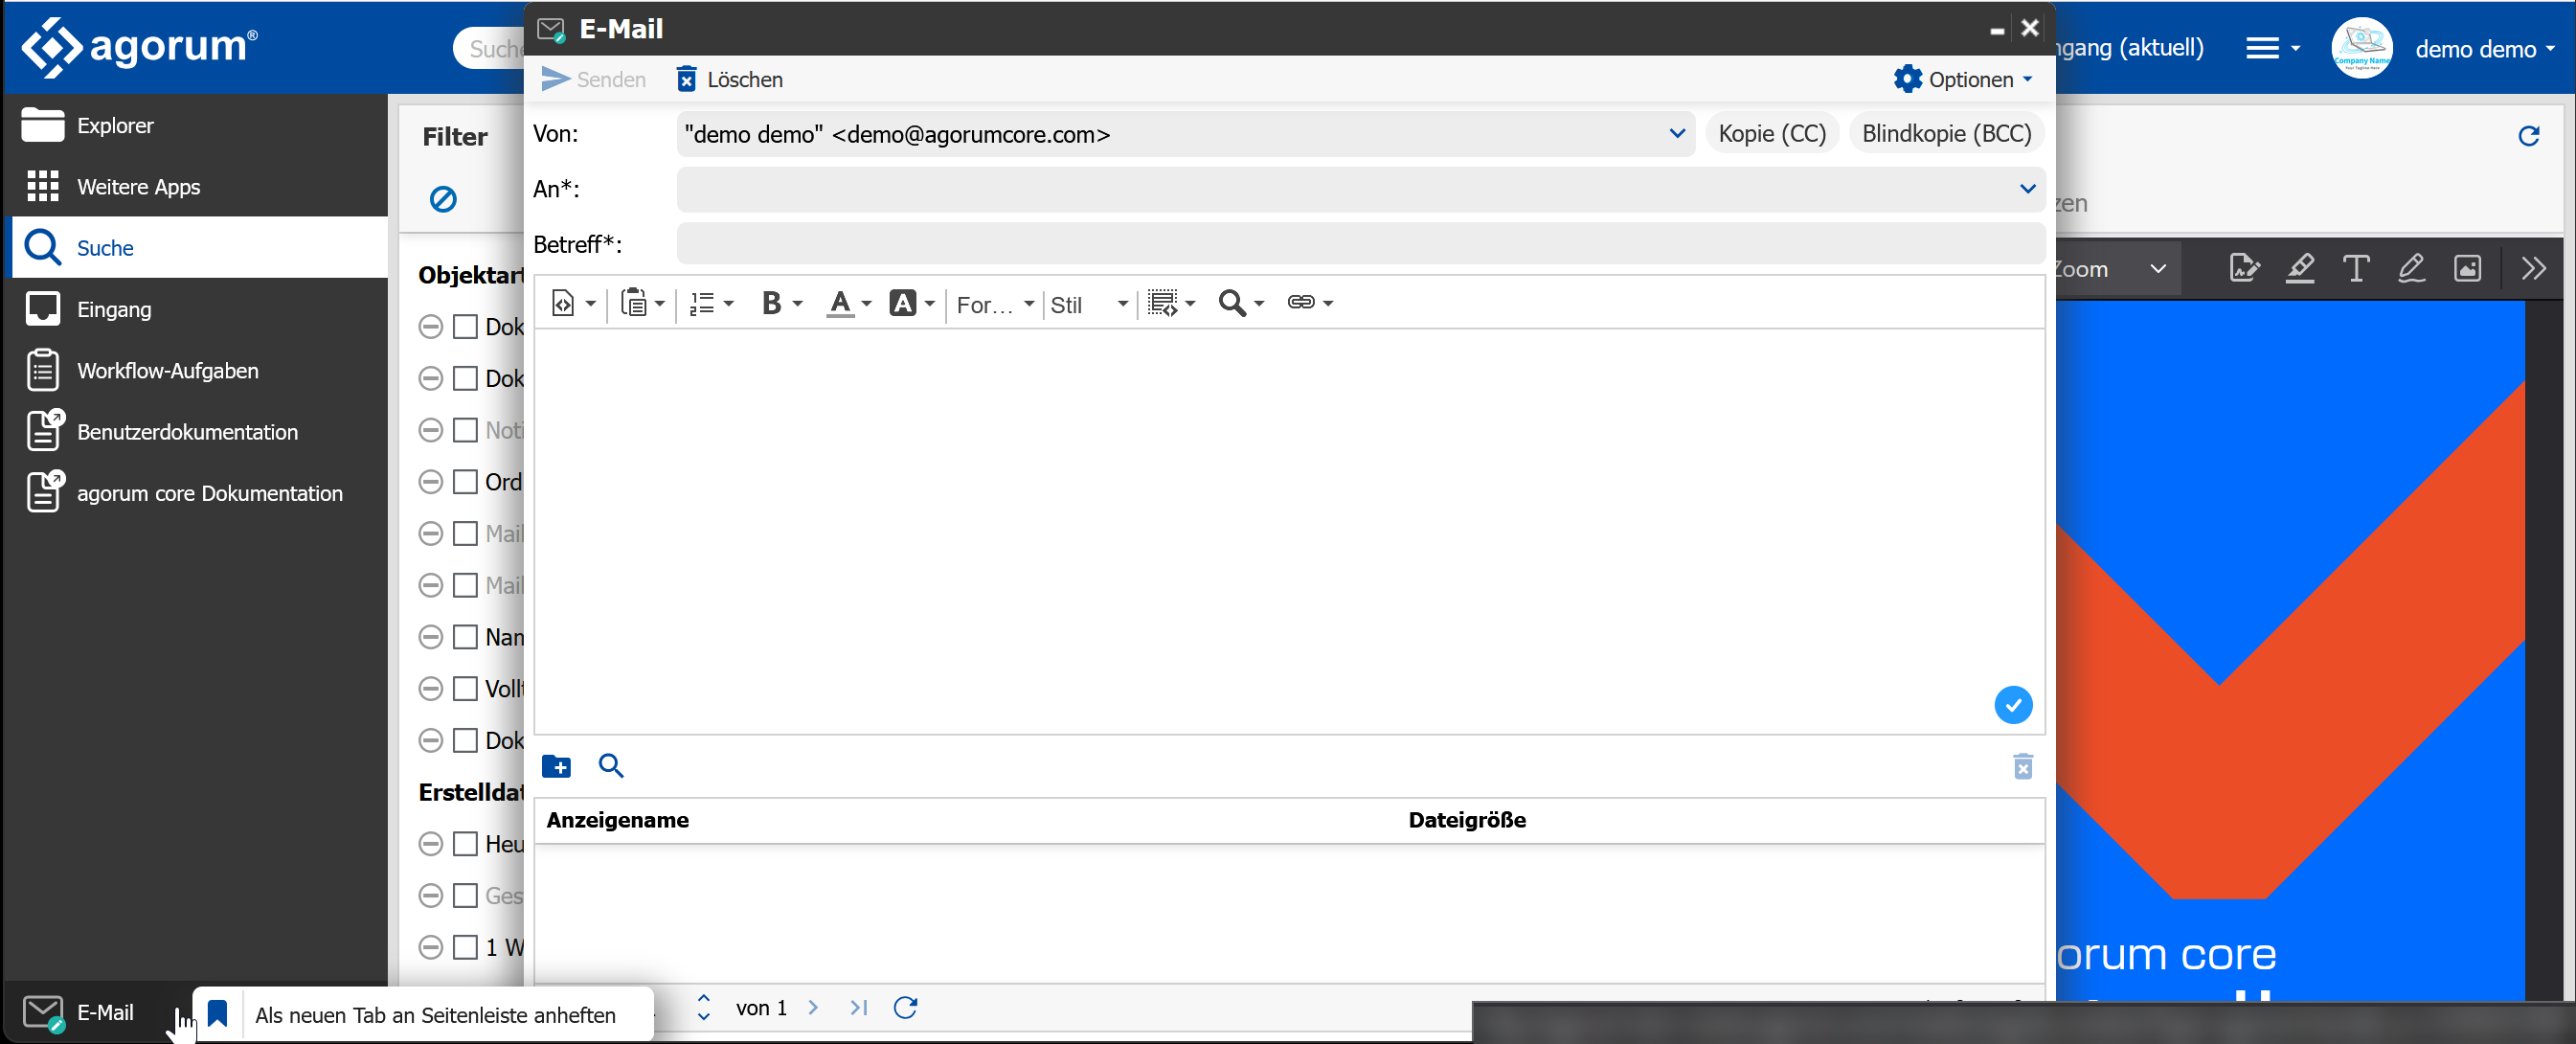Expand the Von sender dropdown

point(1677,134)
